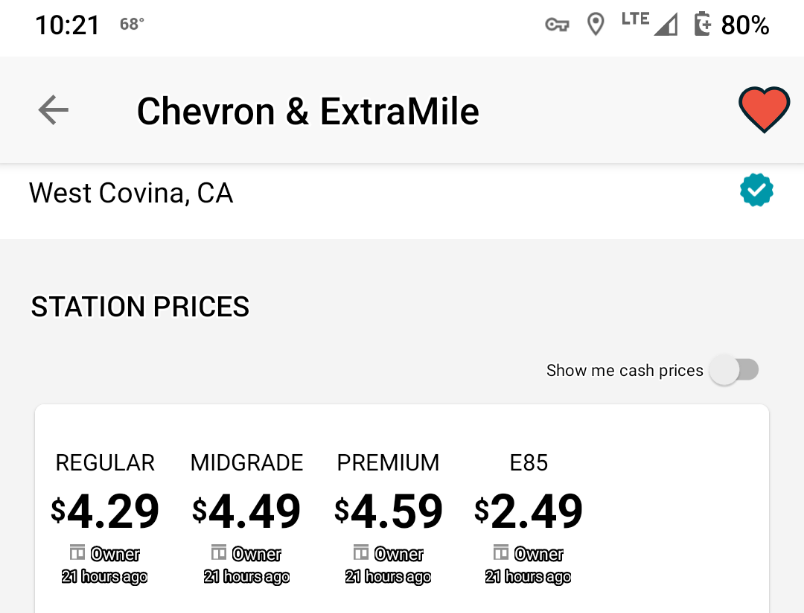Viewport: 804px width, 613px height.
Task: Tap the 10:21 clock in status bar
Action: [x=67, y=25]
